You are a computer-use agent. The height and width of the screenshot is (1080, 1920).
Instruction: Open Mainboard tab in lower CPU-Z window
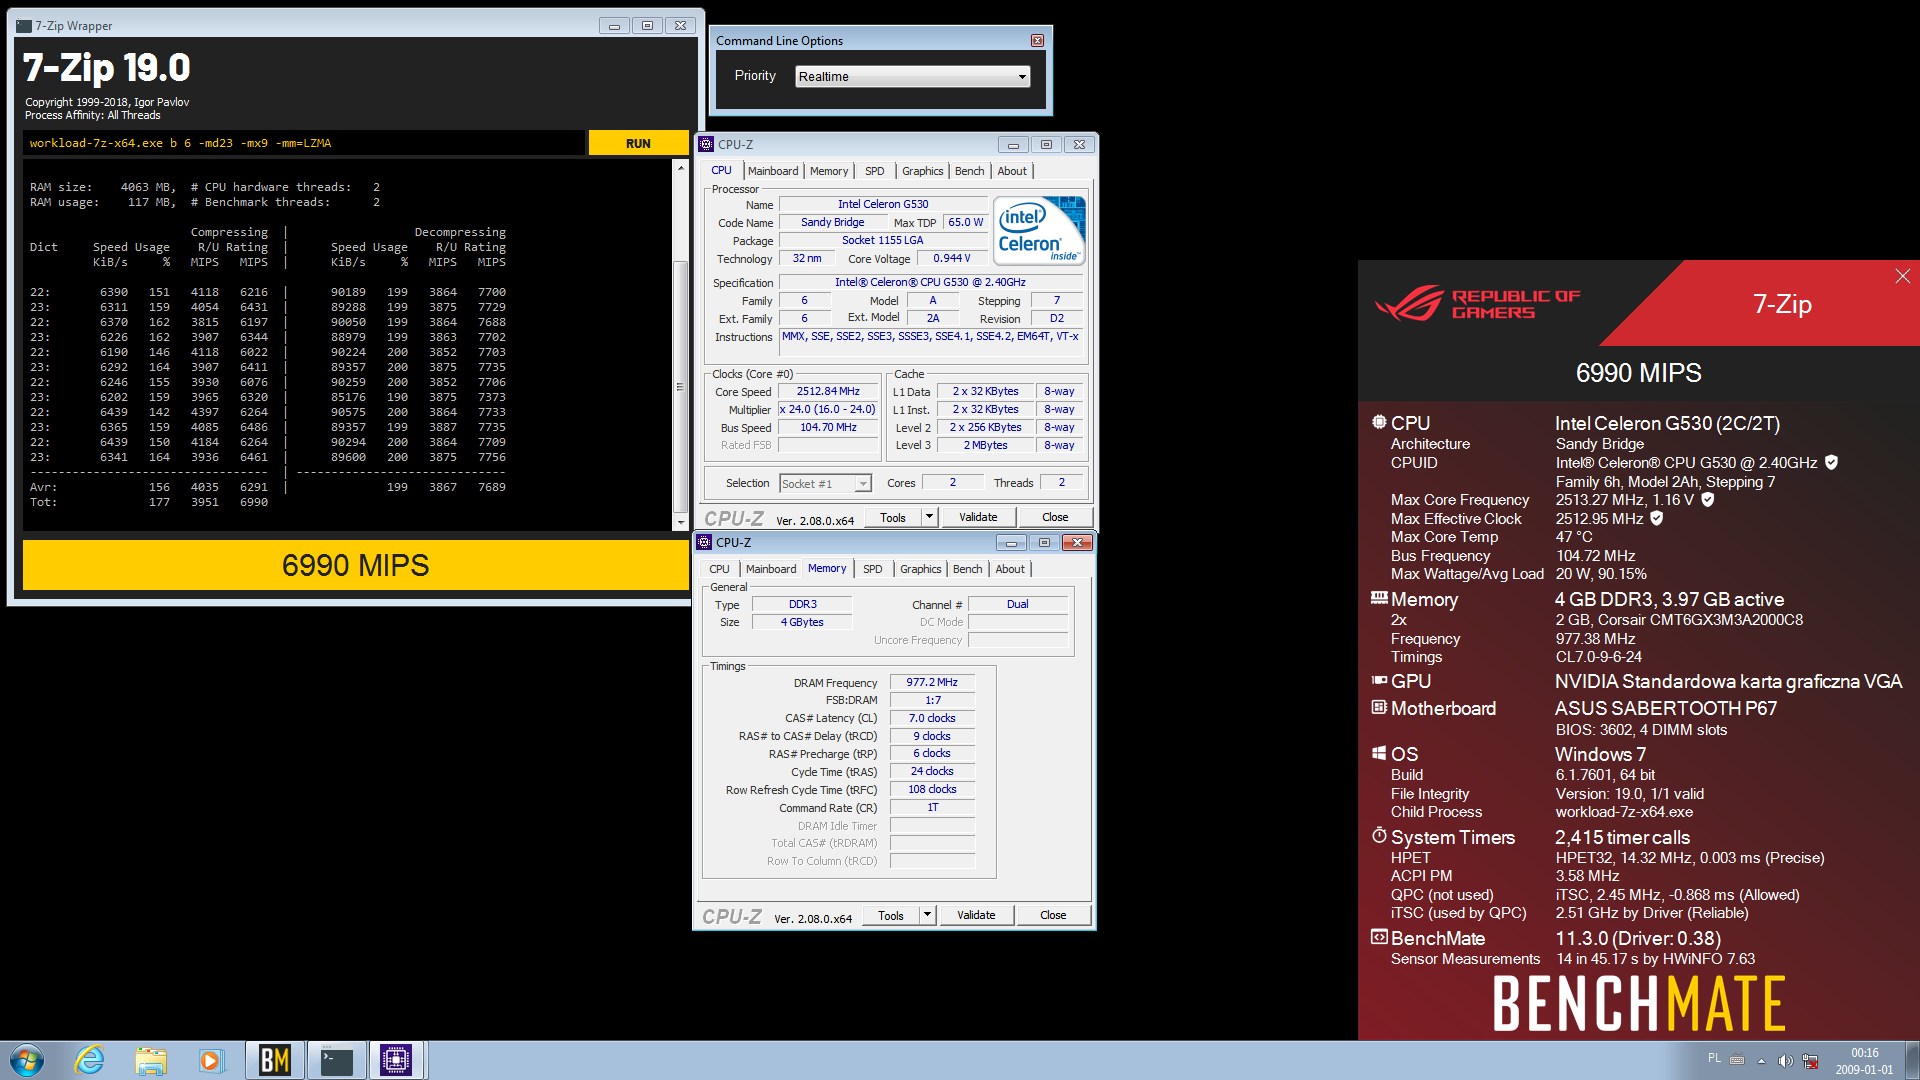[771, 569]
